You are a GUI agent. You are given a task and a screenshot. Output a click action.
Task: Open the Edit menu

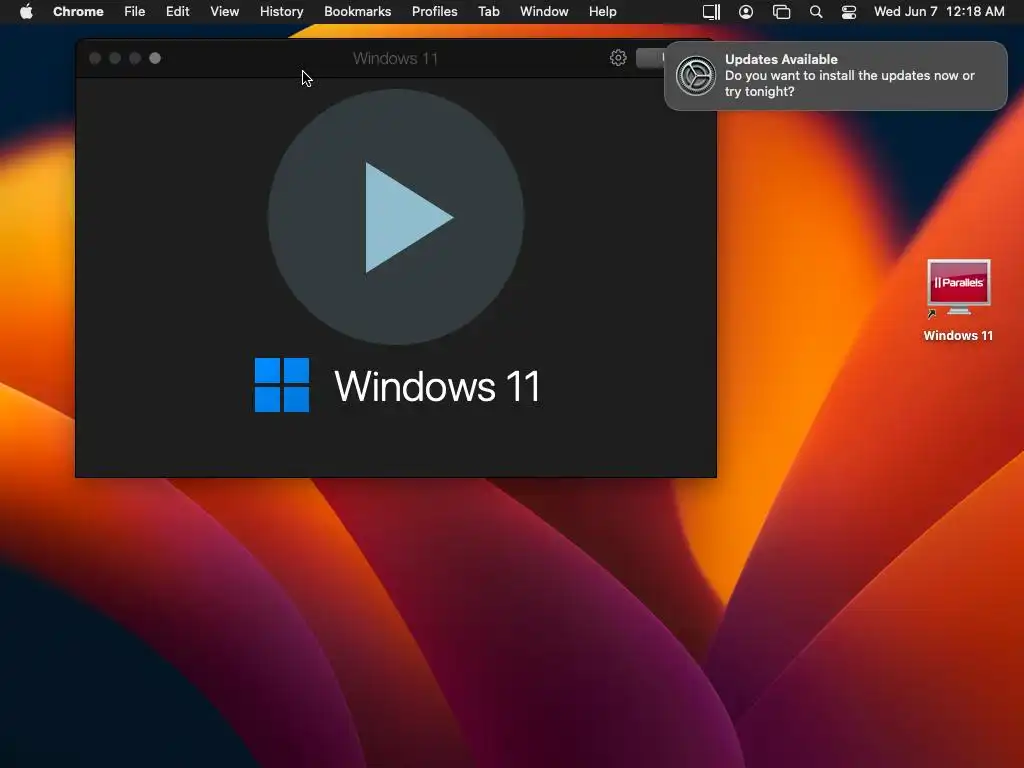178,11
